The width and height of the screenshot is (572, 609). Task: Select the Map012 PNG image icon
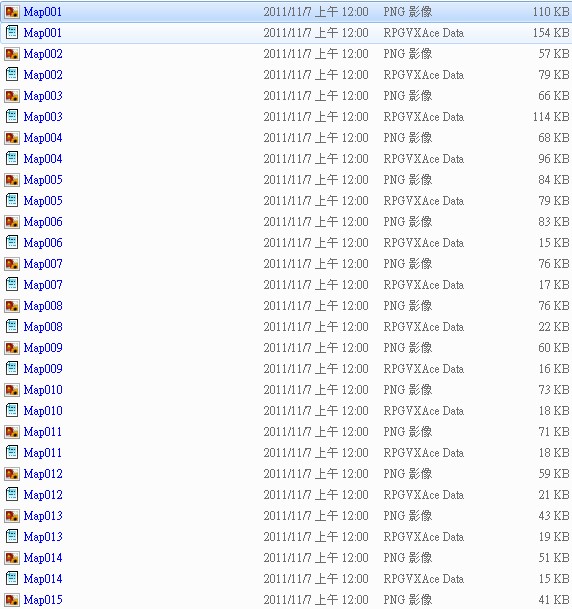(x=12, y=473)
